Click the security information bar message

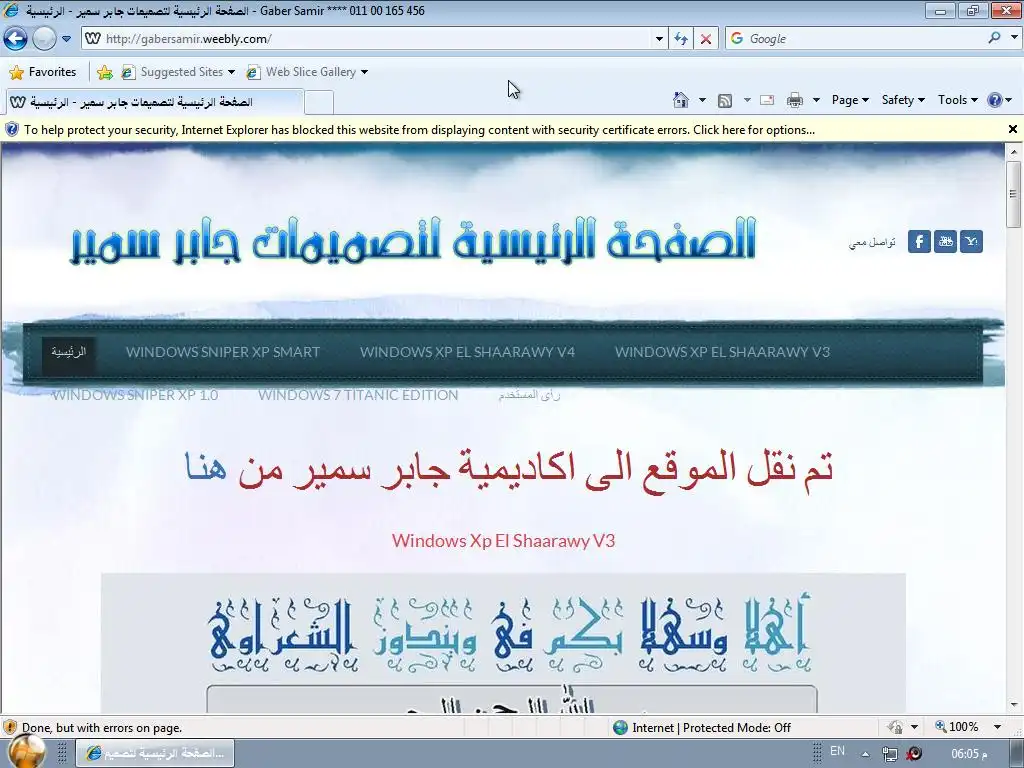419,130
